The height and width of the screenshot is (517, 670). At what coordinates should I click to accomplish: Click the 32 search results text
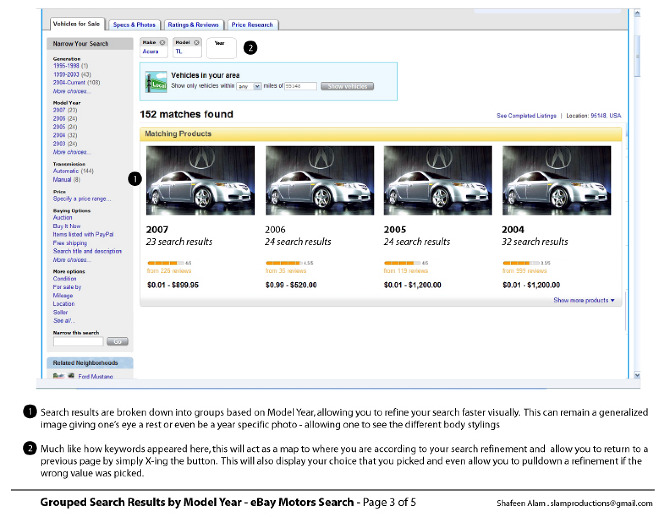click(x=535, y=242)
